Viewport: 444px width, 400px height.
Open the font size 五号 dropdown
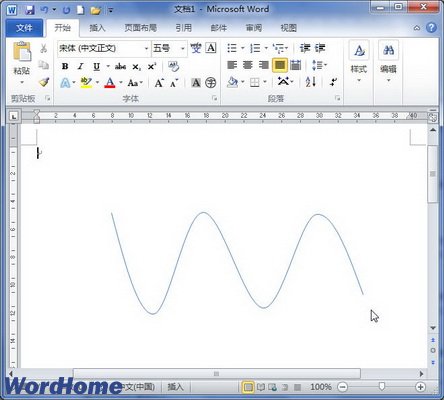point(183,49)
